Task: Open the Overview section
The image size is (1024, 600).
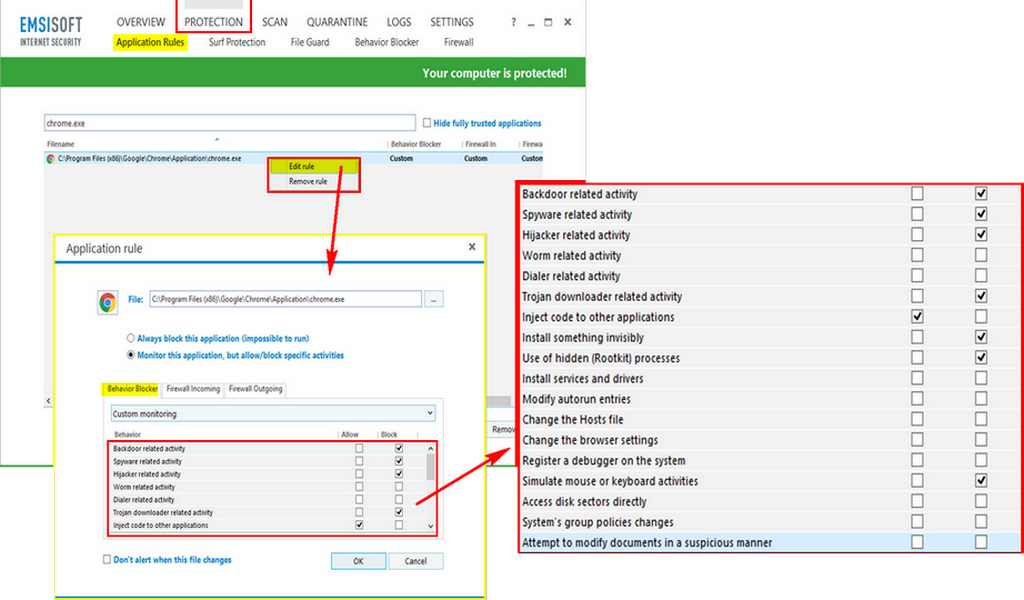Action: coord(140,22)
